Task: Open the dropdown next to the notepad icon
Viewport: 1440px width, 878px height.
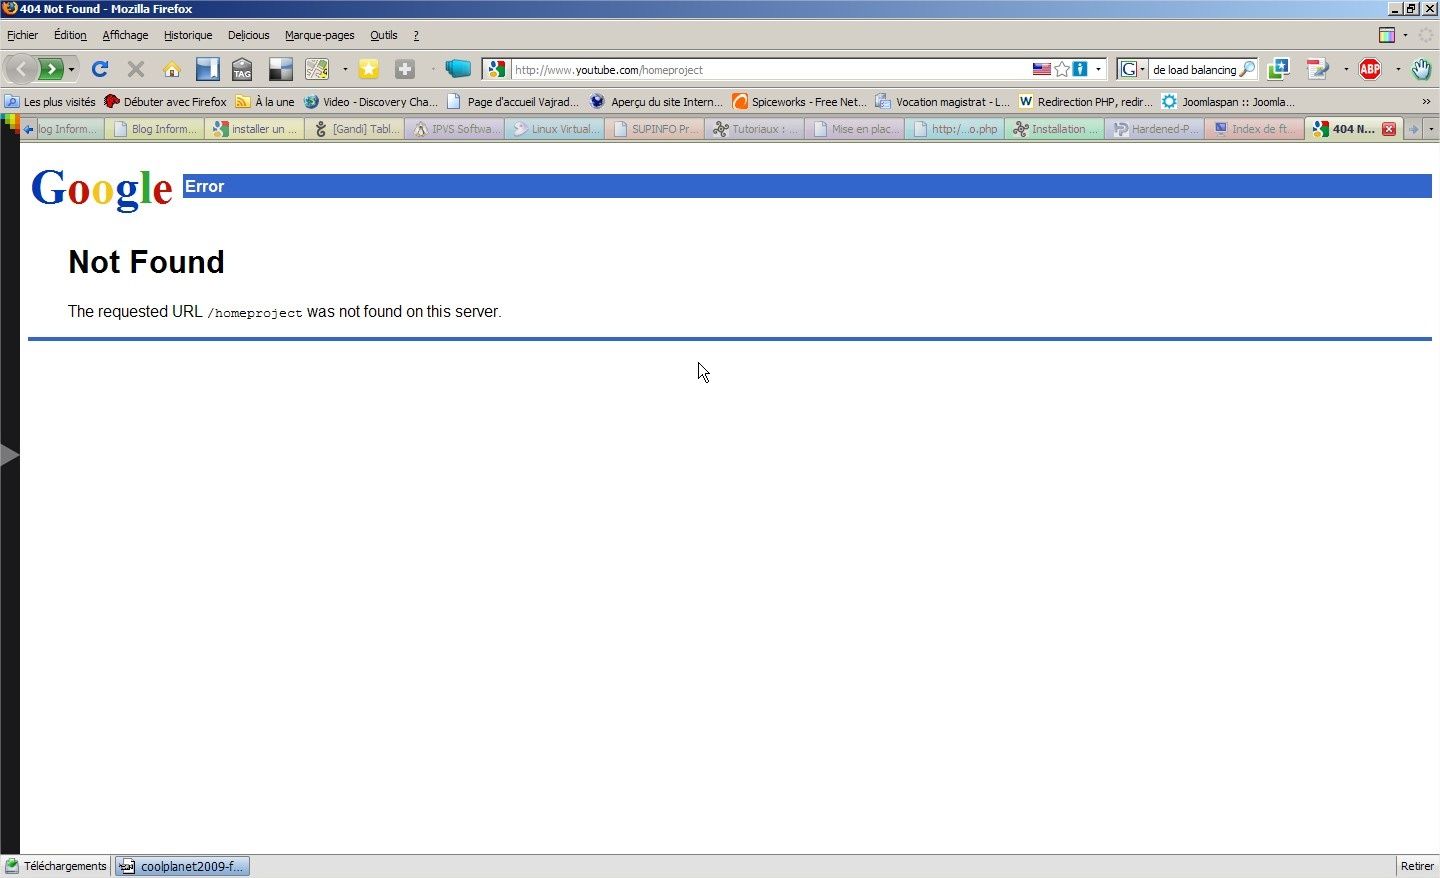Action: [x=1346, y=70]
